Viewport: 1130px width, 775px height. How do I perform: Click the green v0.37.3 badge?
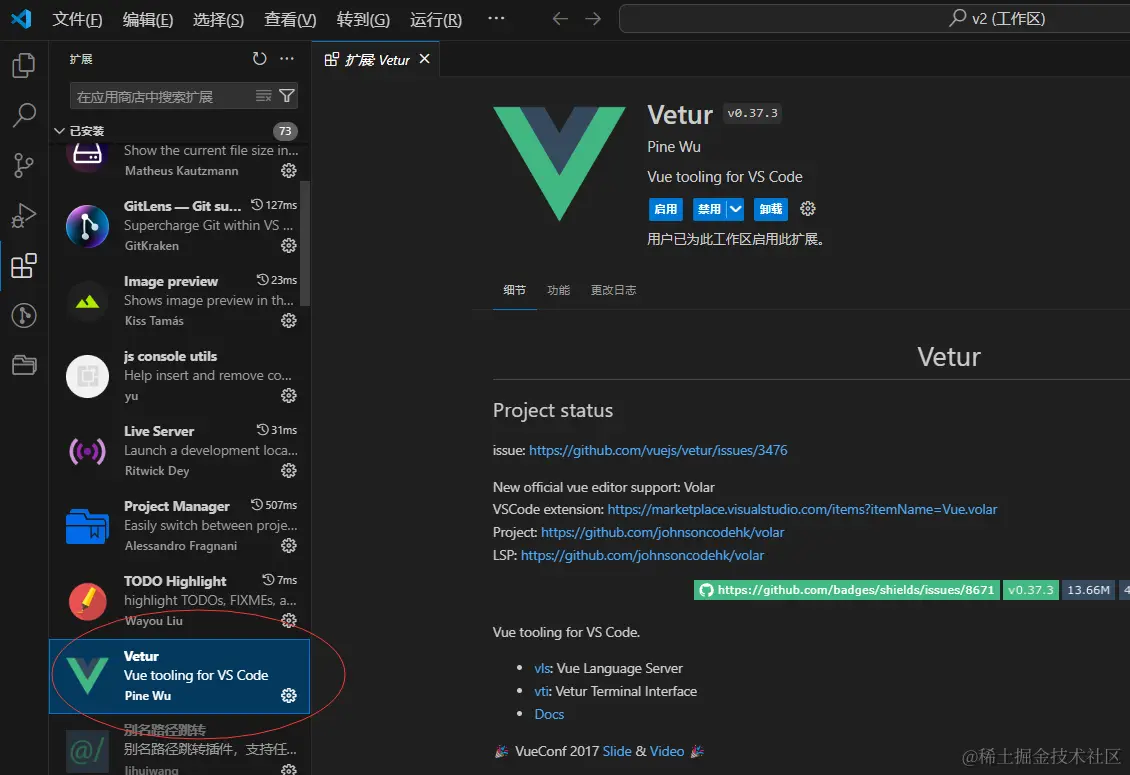[1031, 590]
